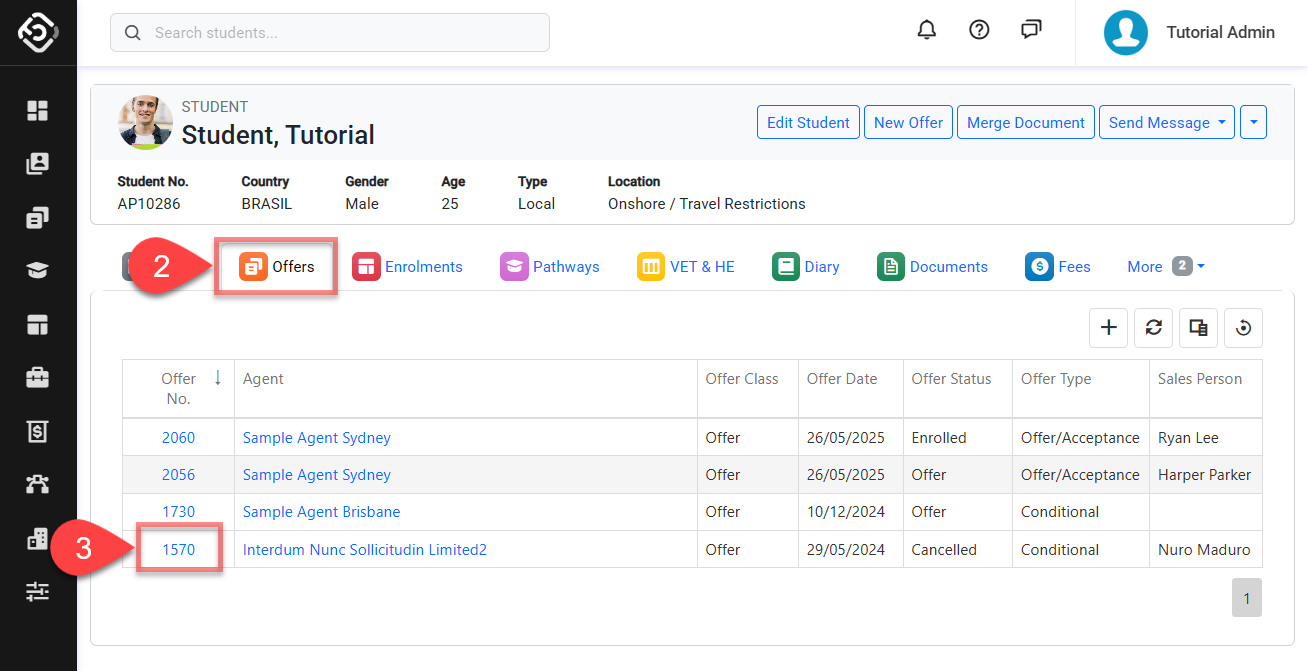Open the chat messages icon
The height and width of the screenshot is (671, 1308).
point(1031,30)
